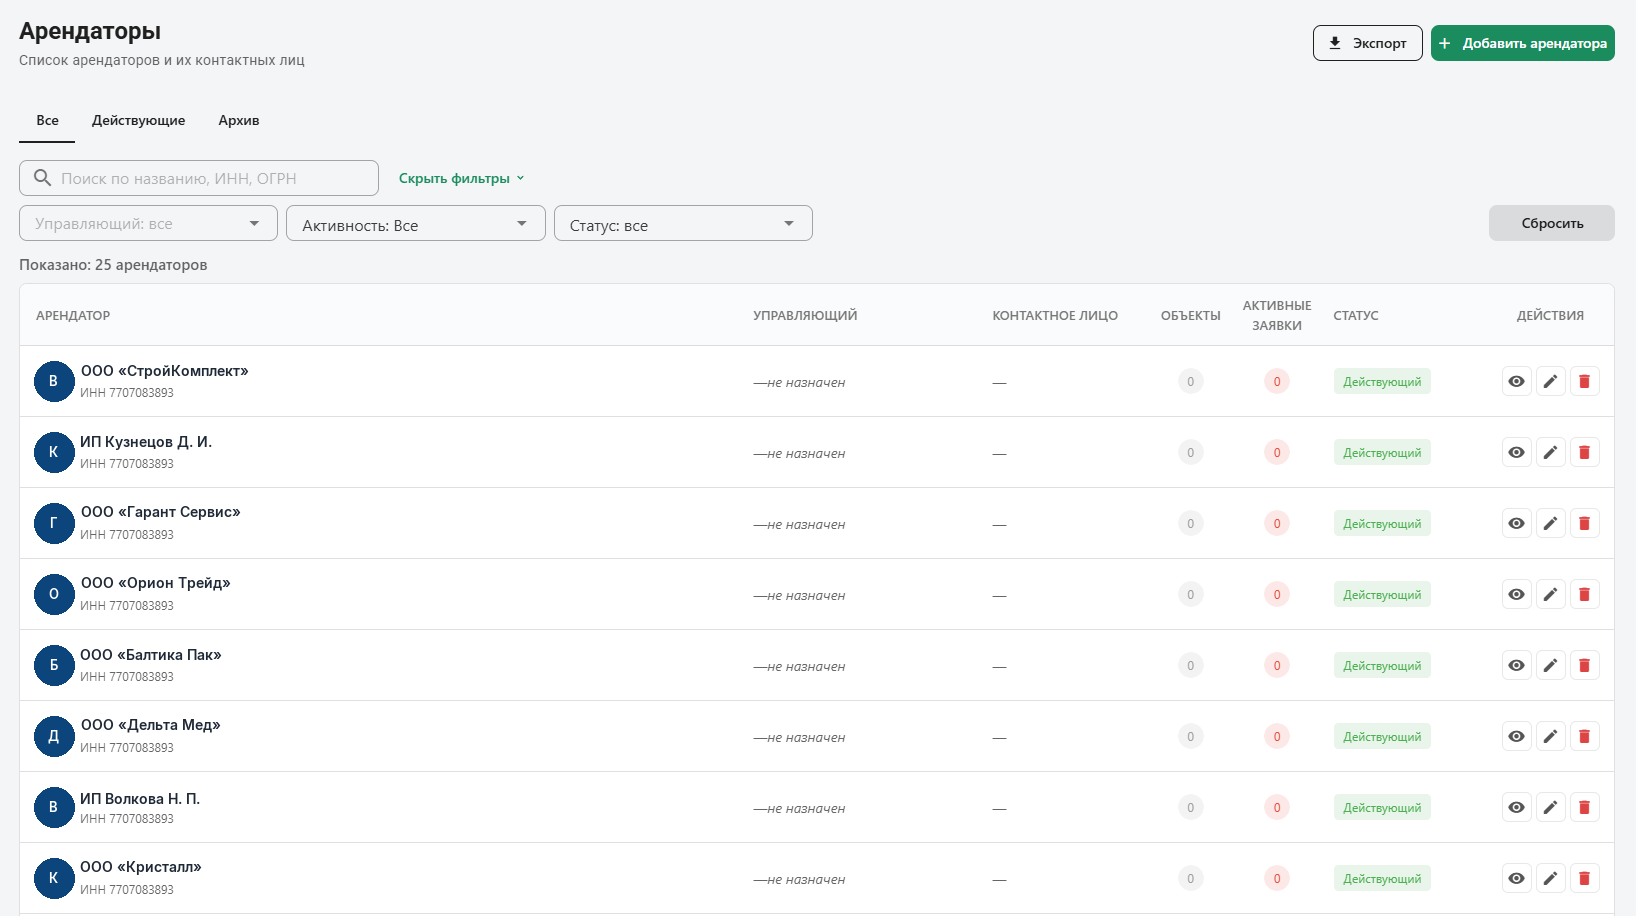Collapse filters via Скрыть фильтры

click(461, 178)
